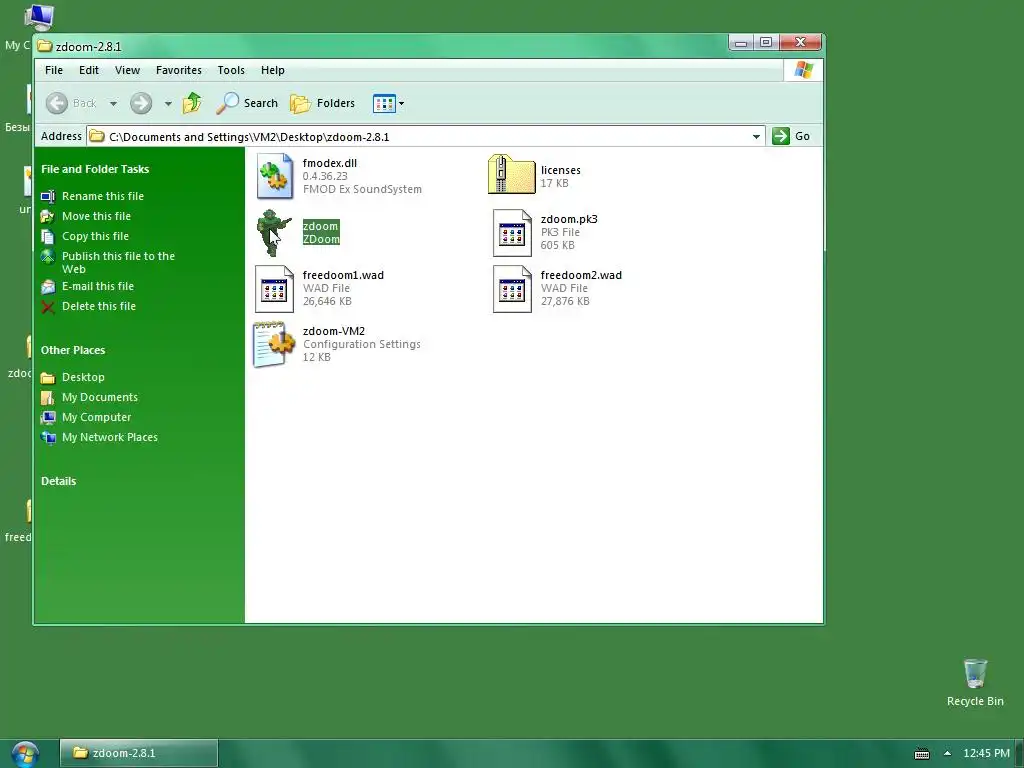Select the freedoom1.wad file icon
The image size is (1024, 768).
274,289
